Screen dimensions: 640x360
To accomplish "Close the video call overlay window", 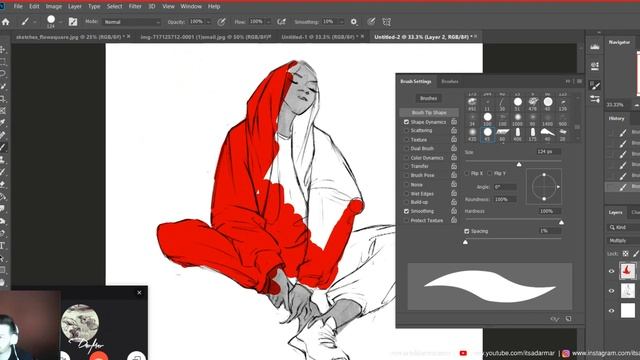I will (x=139, y=293).
